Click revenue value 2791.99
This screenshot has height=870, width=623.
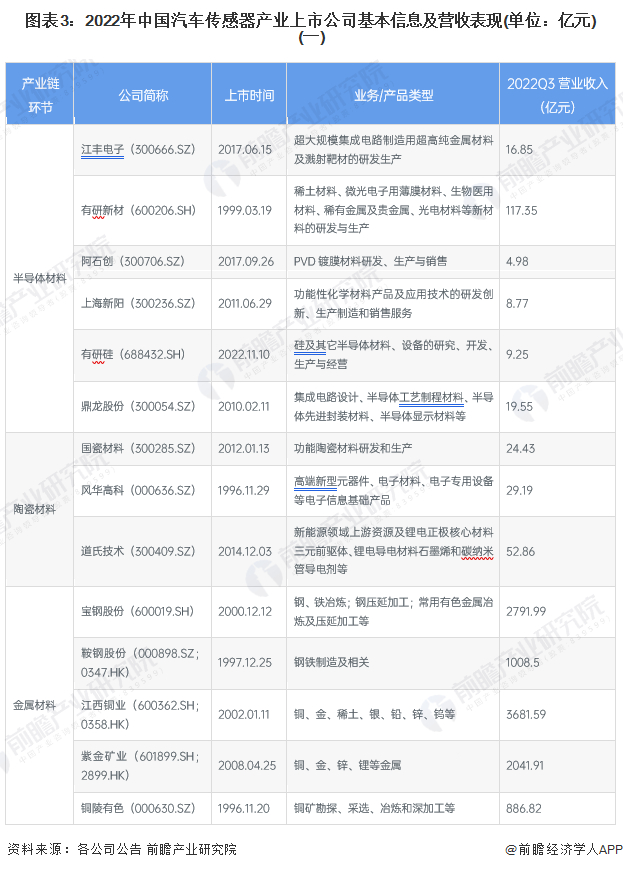[526, 612]
